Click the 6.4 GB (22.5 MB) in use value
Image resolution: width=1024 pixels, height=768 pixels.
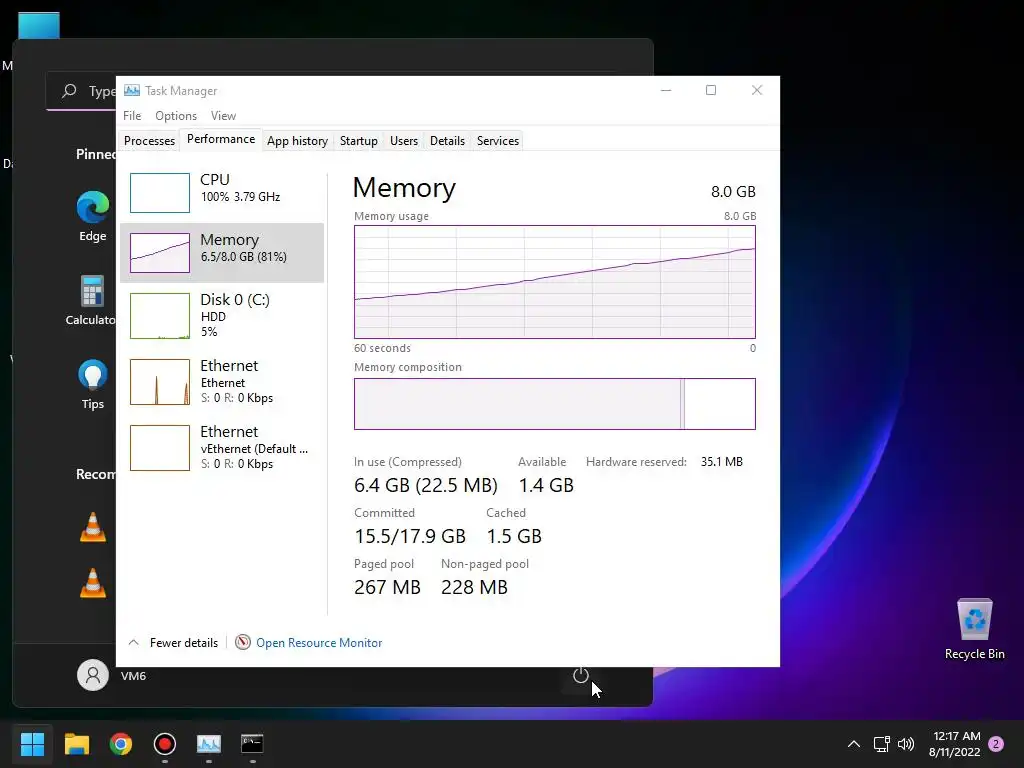(x=426, y=485)
